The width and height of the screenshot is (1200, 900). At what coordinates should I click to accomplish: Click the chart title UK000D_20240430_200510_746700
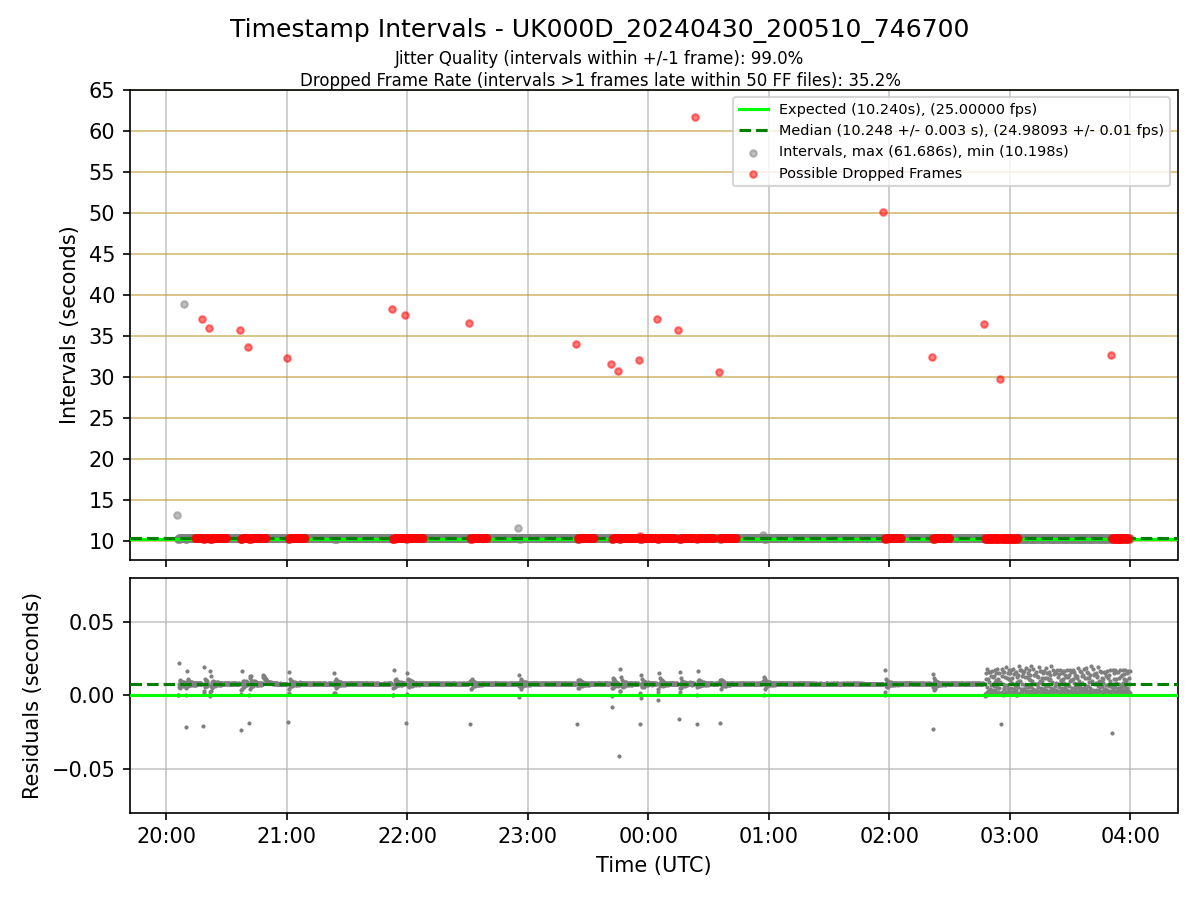[599, 29]
